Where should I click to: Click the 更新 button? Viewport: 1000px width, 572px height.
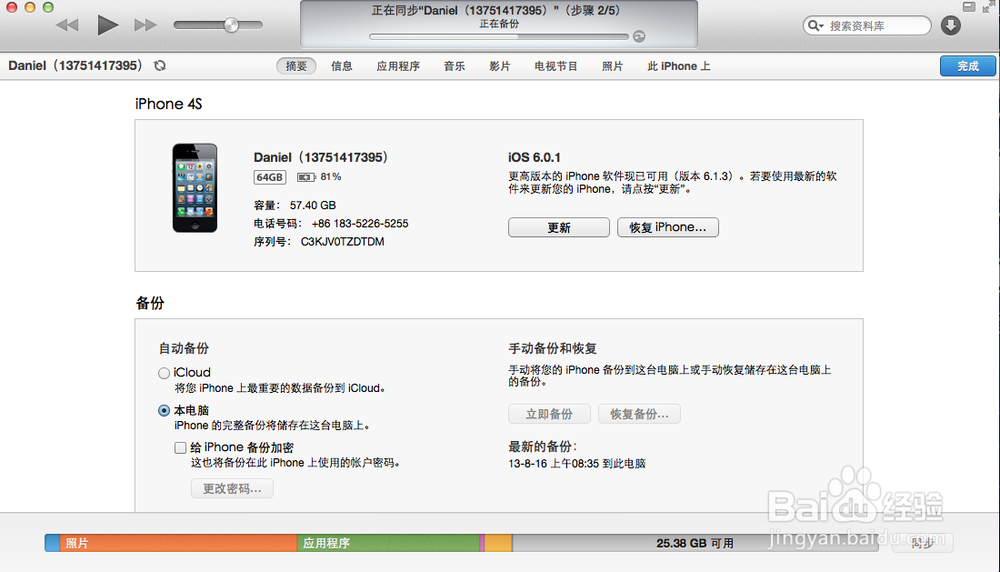pos(559,227)
